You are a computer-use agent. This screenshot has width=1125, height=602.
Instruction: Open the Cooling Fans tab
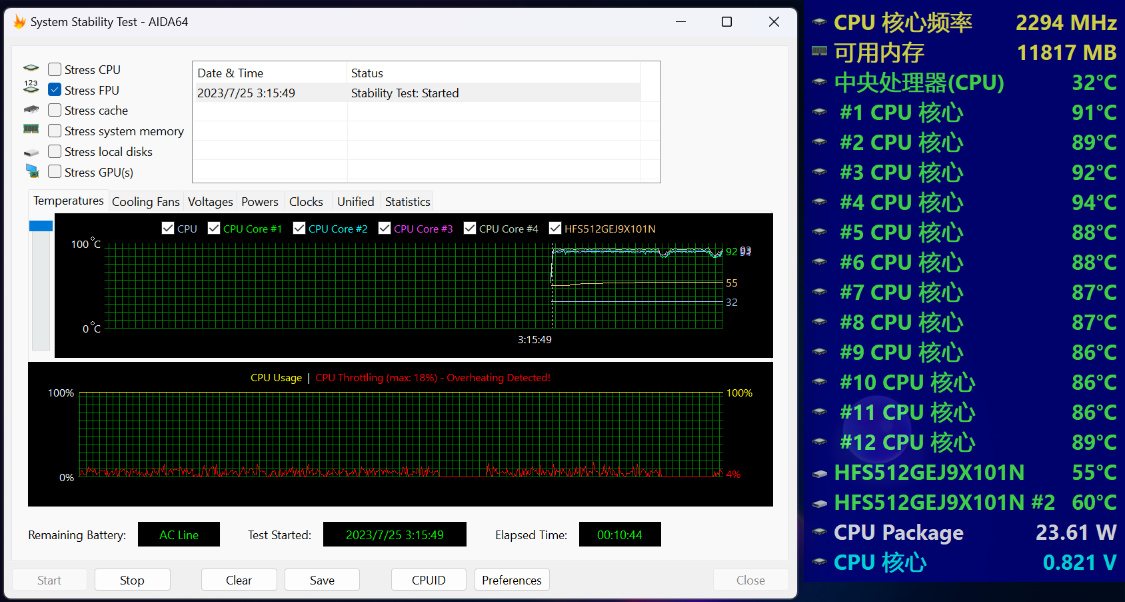click(x=146, y=202)
